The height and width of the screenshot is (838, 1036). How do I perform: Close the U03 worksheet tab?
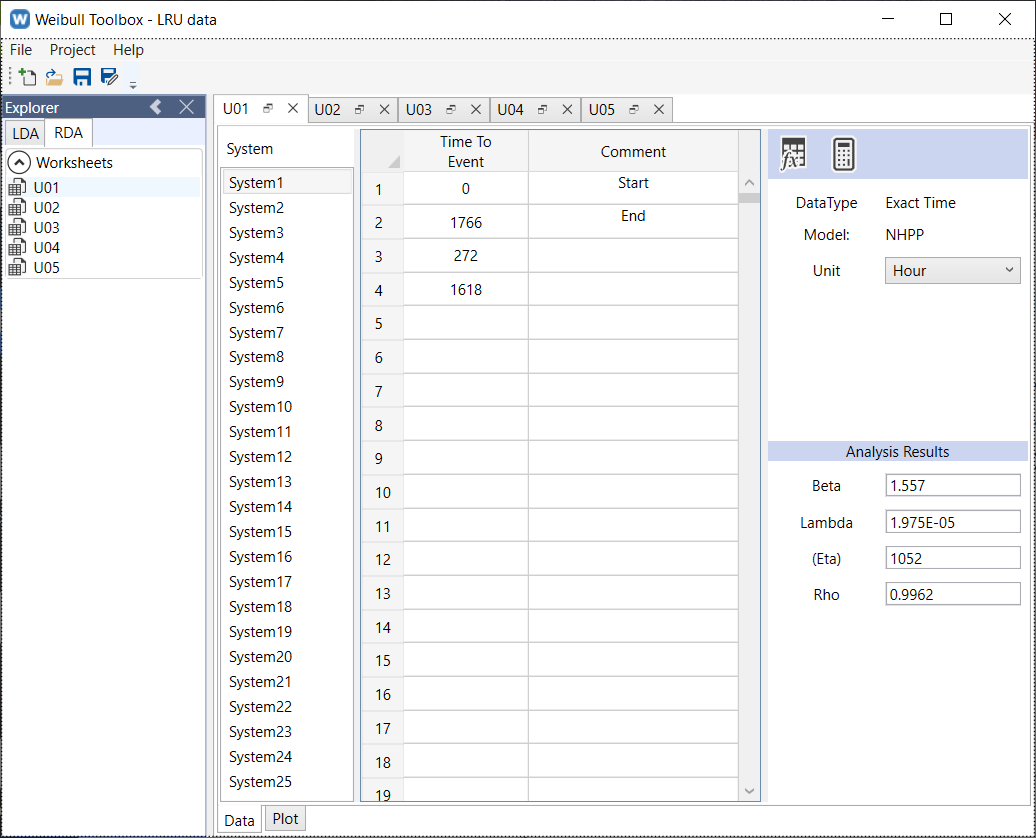click(475, 110)
